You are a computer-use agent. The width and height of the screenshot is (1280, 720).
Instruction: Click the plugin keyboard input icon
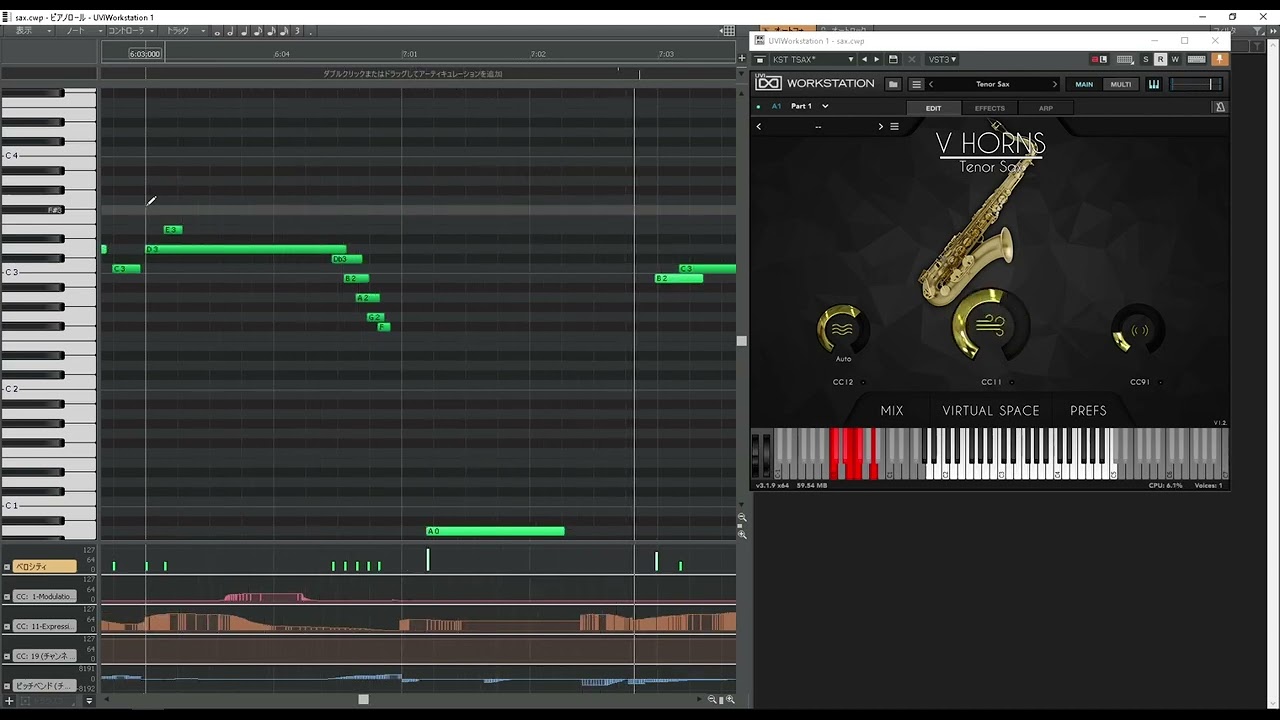tap(1196, 60)
